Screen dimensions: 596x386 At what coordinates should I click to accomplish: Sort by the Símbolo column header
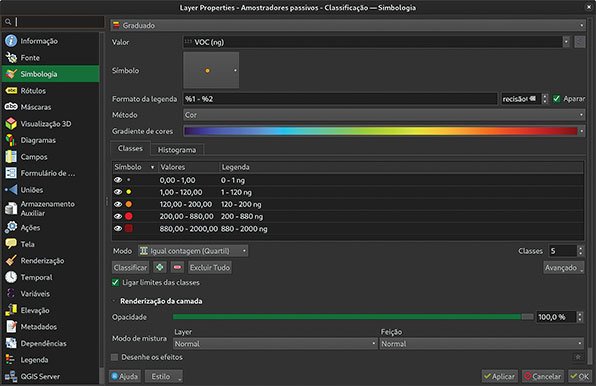point(135,167)
